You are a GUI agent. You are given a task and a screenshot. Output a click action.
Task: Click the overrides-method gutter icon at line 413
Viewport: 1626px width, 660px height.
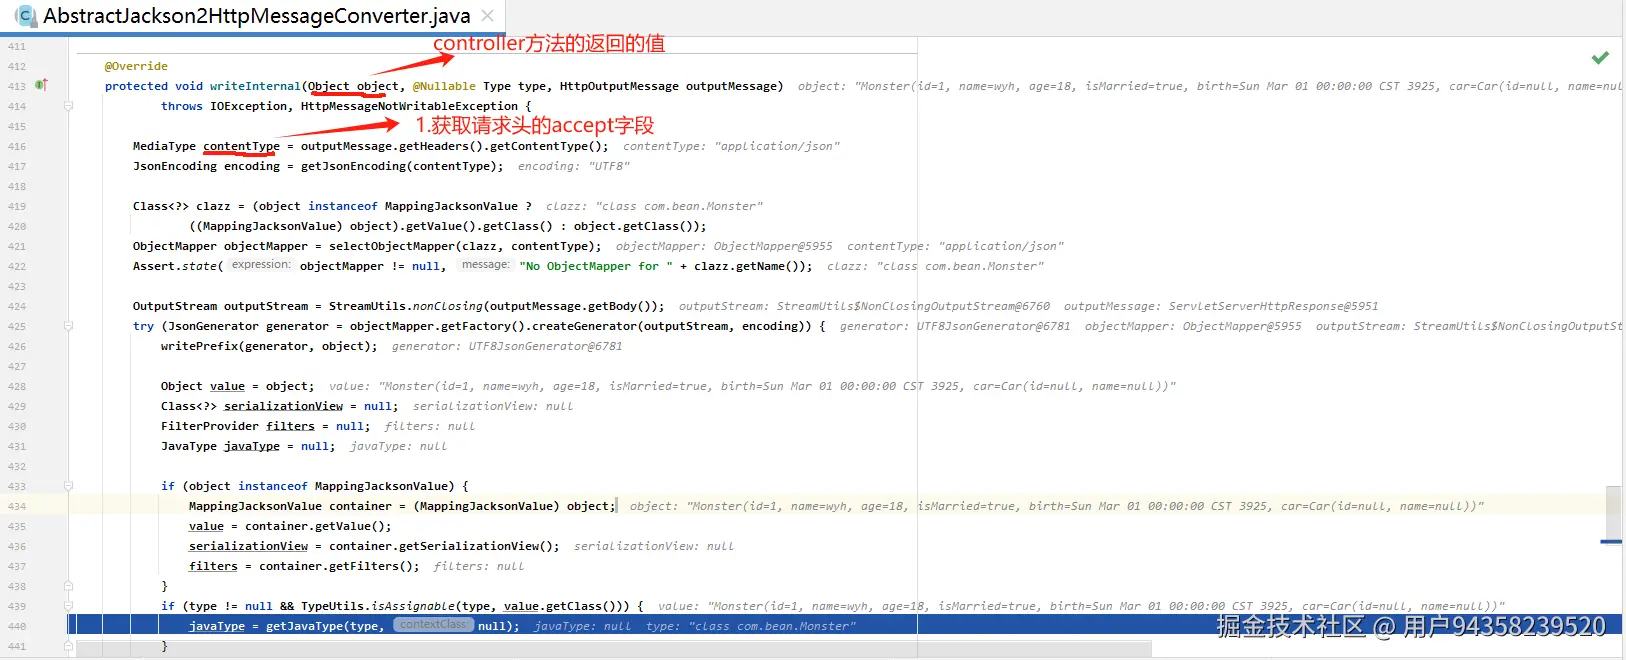point(41,85)
